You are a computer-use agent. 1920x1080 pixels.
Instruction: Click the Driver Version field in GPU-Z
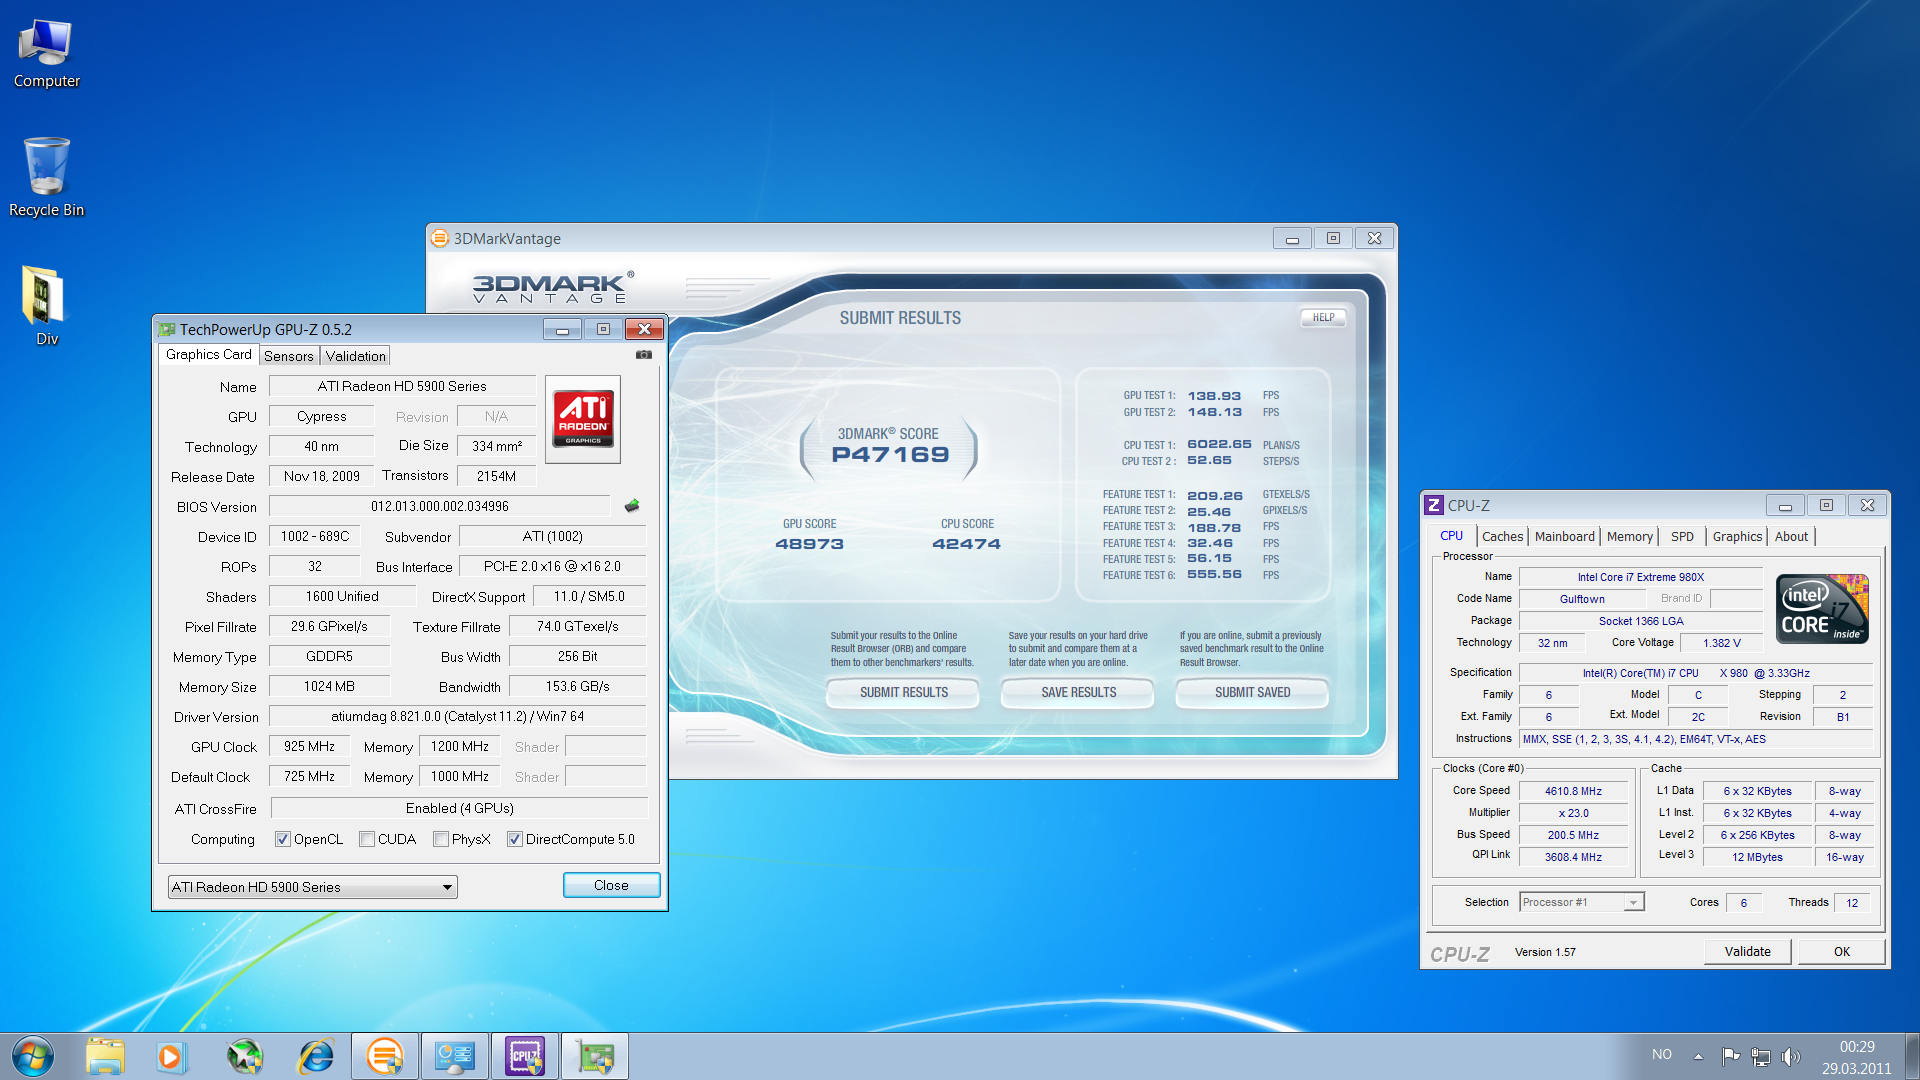[x=458, y=716]
